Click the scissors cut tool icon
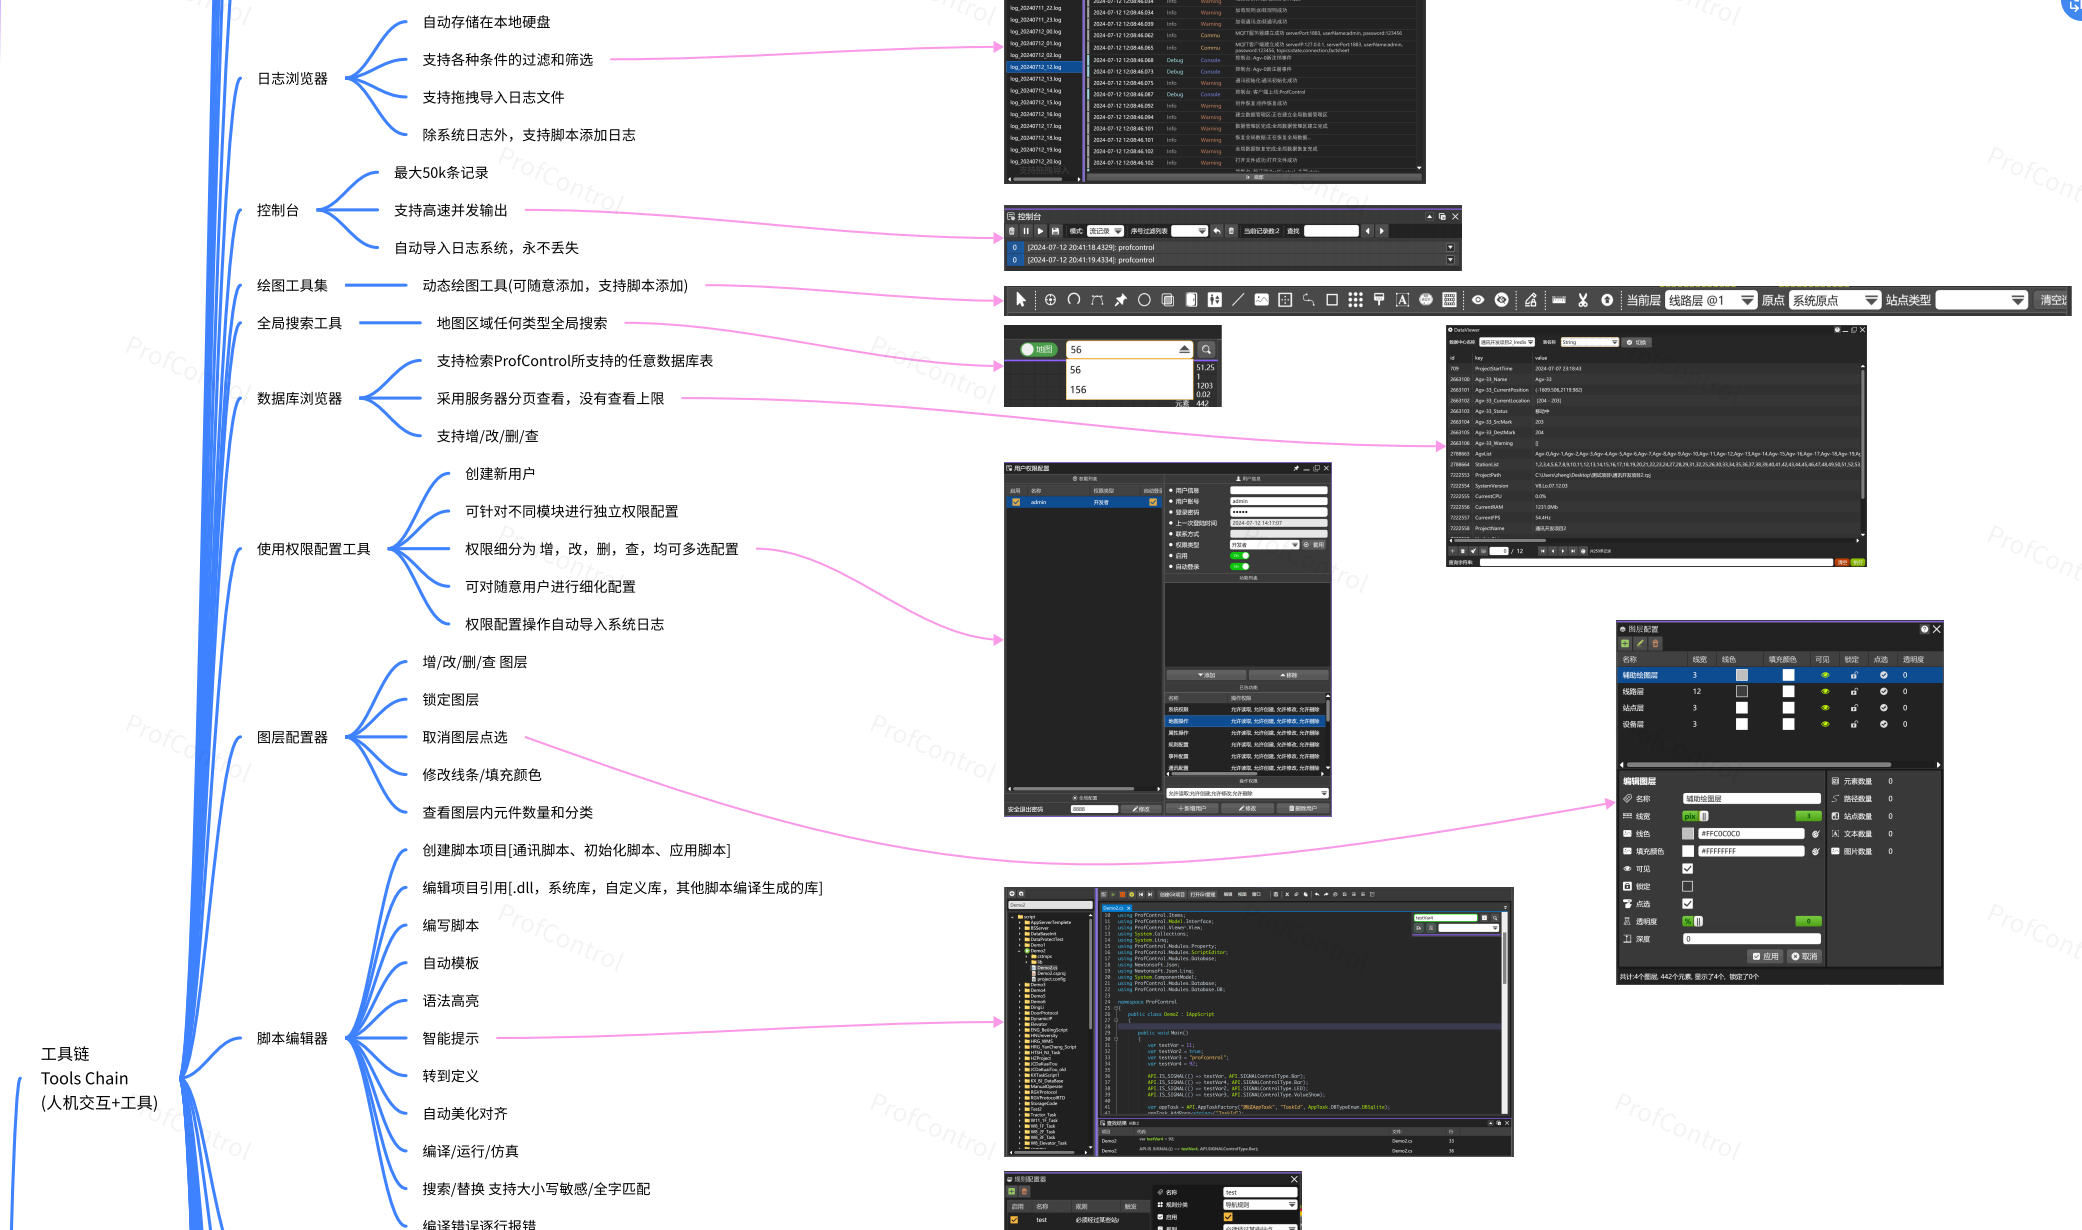The image size is (2082, 1230). coord(1582,300)
